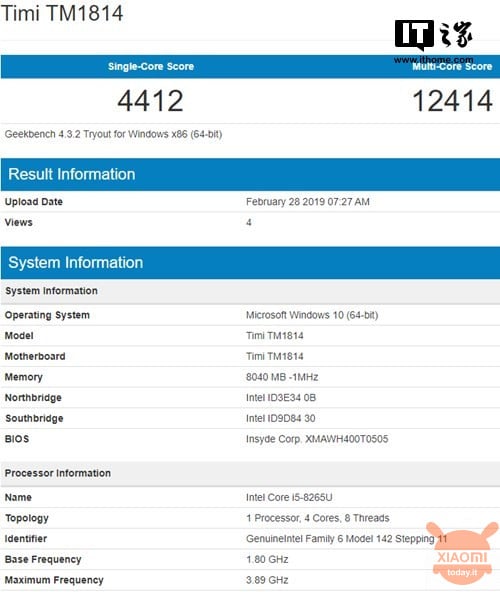Viewport: 500px width, 592px height.
Task: Select the Processor Information subheader
Action: [x=250, y=473]
